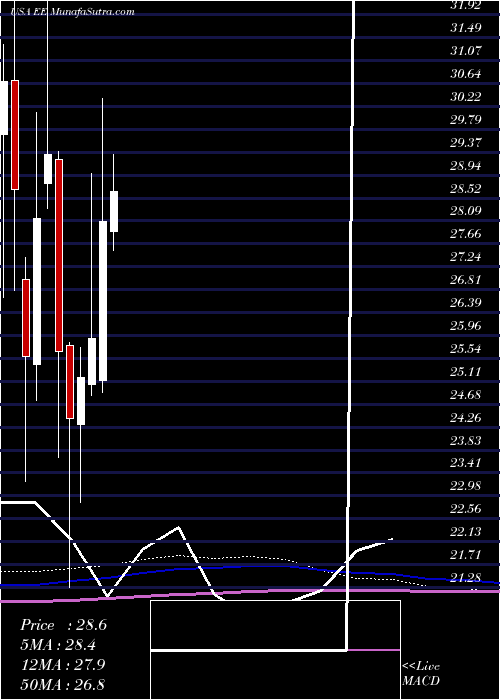Select the 22.98 price axis label

(466, 486)
